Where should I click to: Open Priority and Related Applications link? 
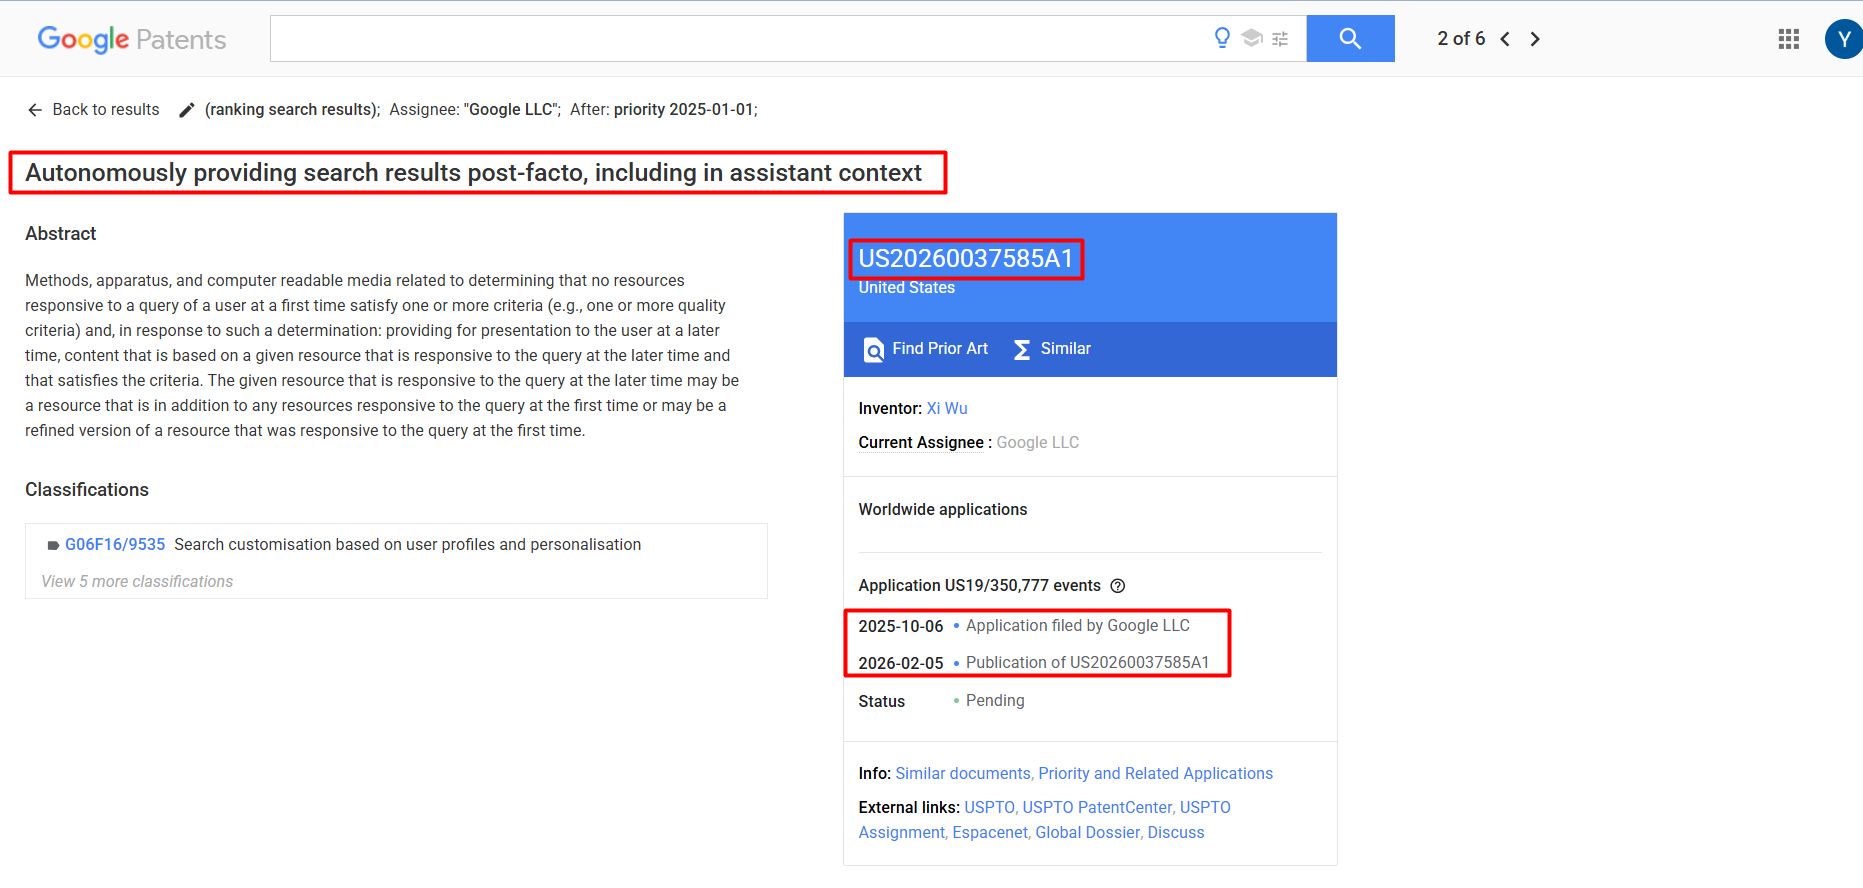[1155, 773]
